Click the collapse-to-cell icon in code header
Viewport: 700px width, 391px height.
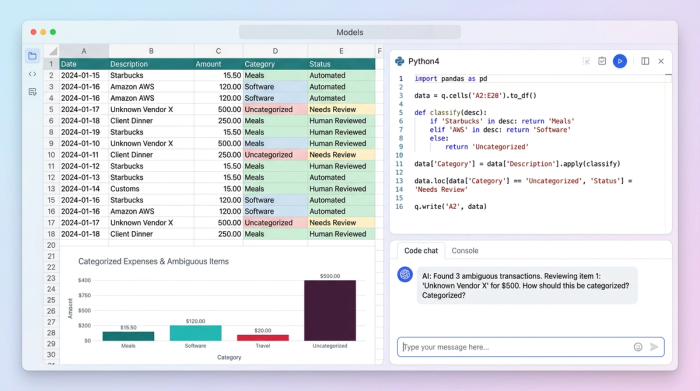(x=586, y=61)
